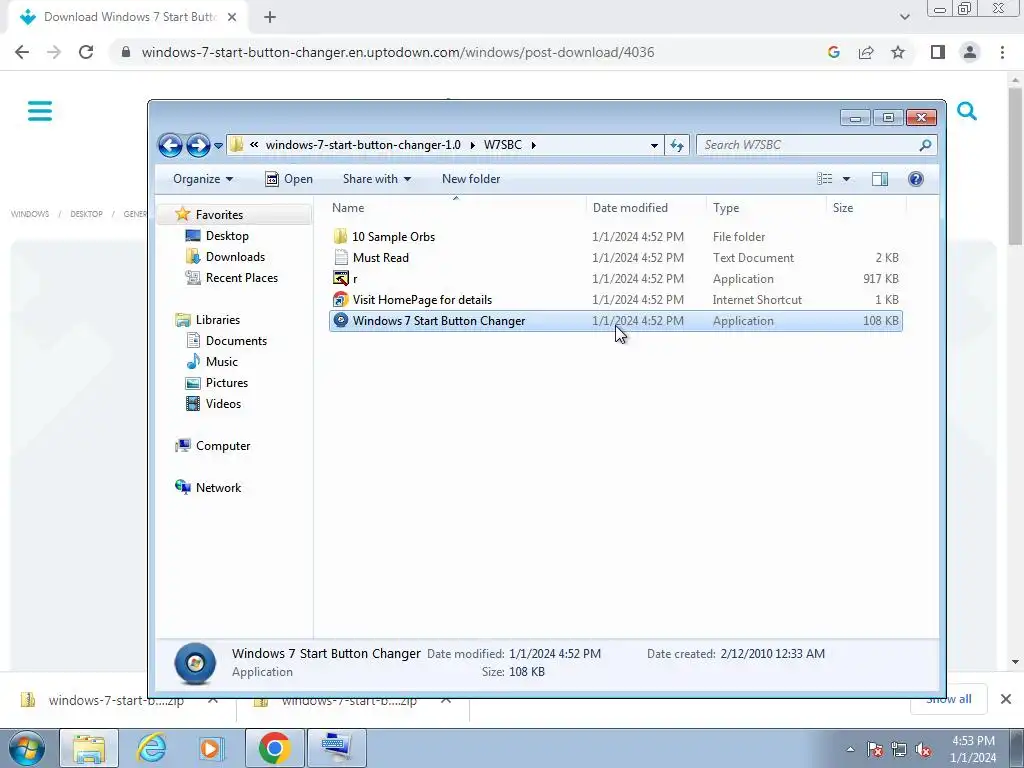Open Chrome profile icon
The width and height of the screenshot is (1024, 768).
pos(970,52)
